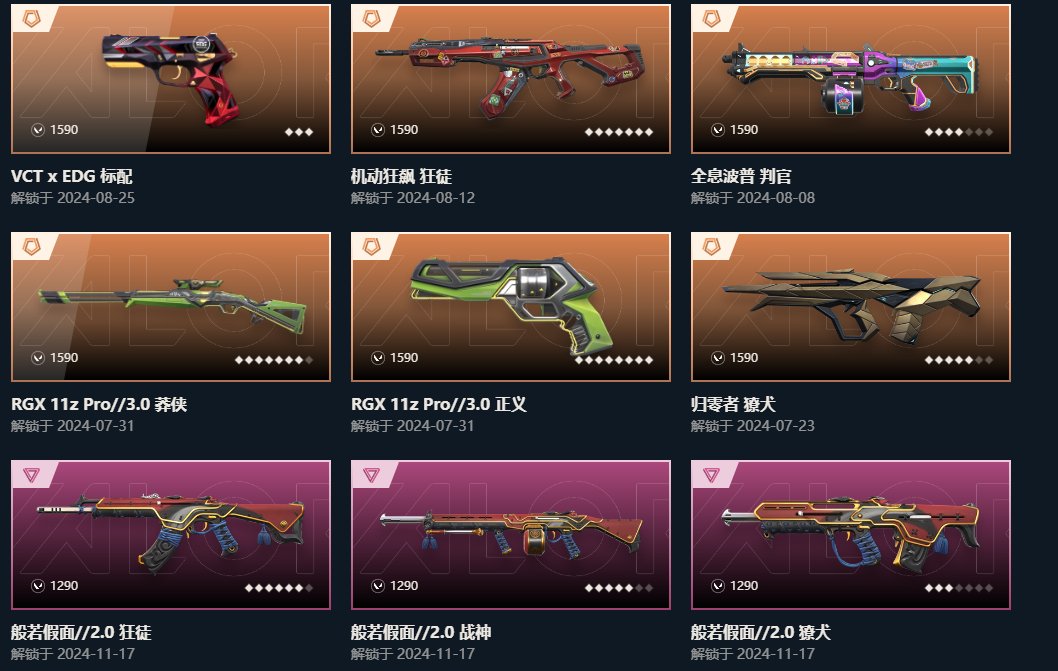Open the 般若假面//2.0 獠犬 skin card
Viewport: 1058px width, 671px height.
(x=851, y=535)
